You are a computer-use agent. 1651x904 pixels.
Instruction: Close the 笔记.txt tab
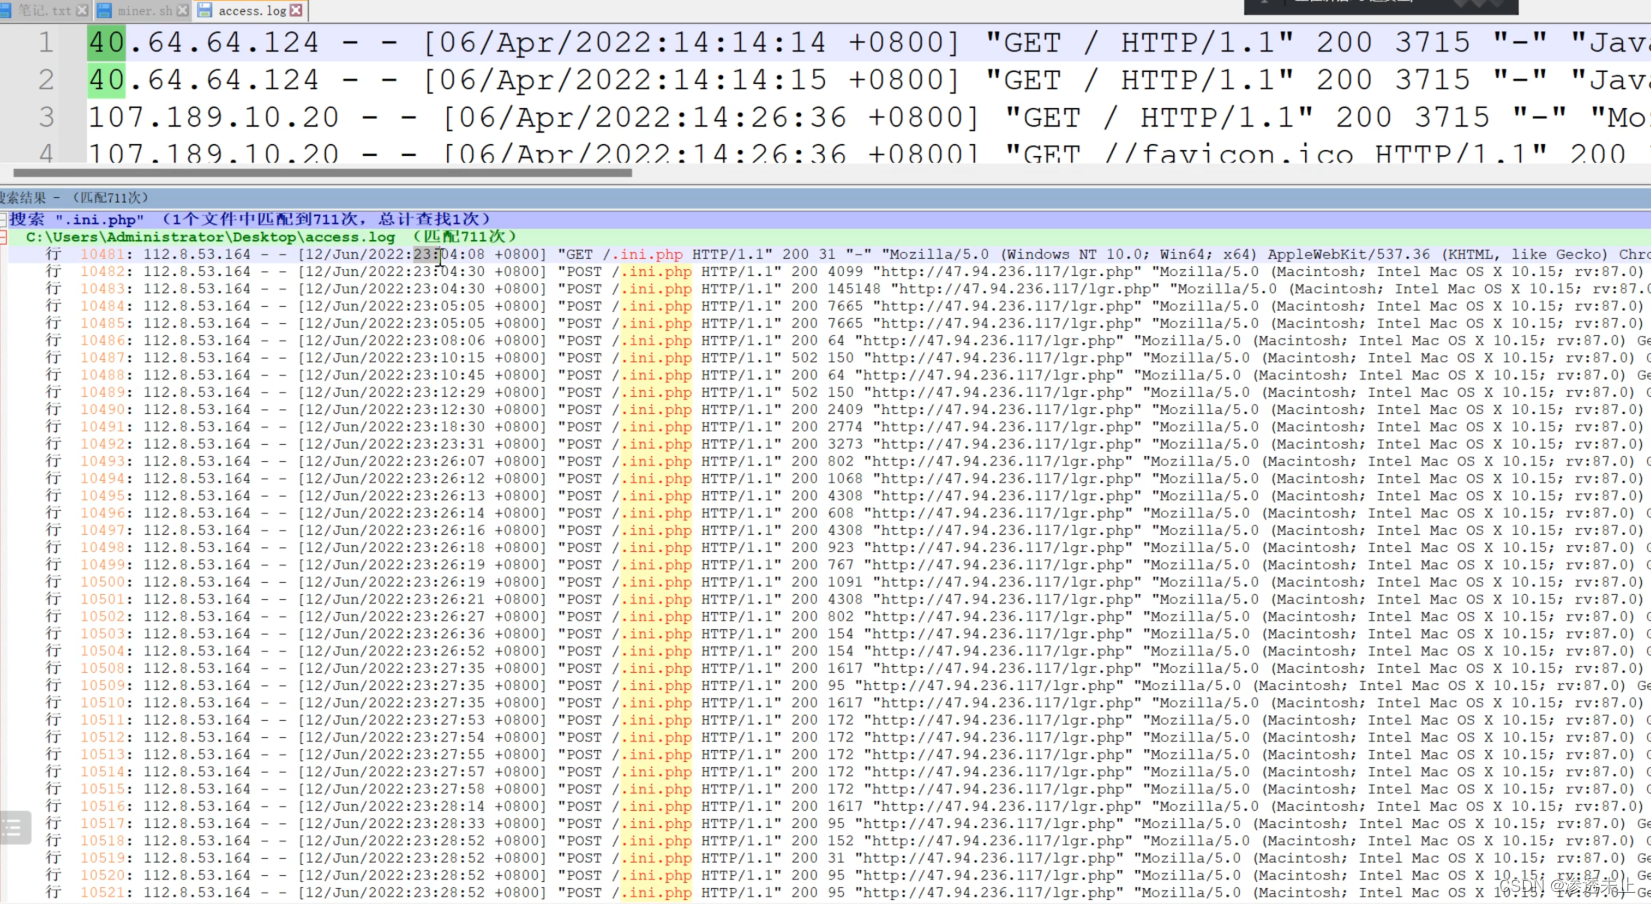coord(82,10)
